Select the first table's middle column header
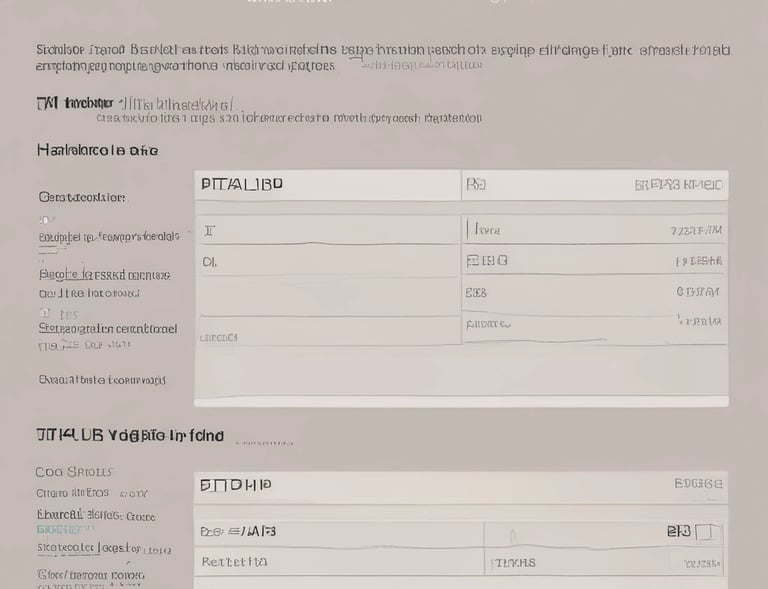 (476, 185)
